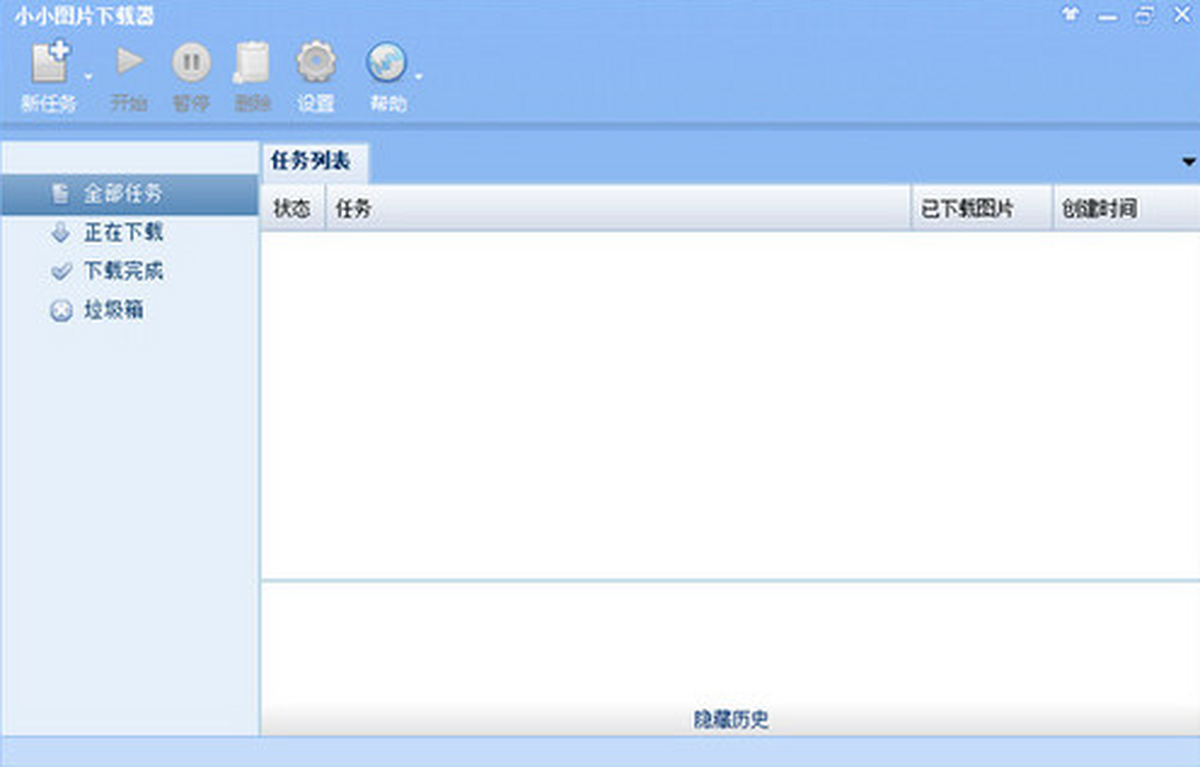The width and height of the screenshot is (1200, 767).
Task: Sort by 已下载图片 column header
Action: [x=980, y=209]
